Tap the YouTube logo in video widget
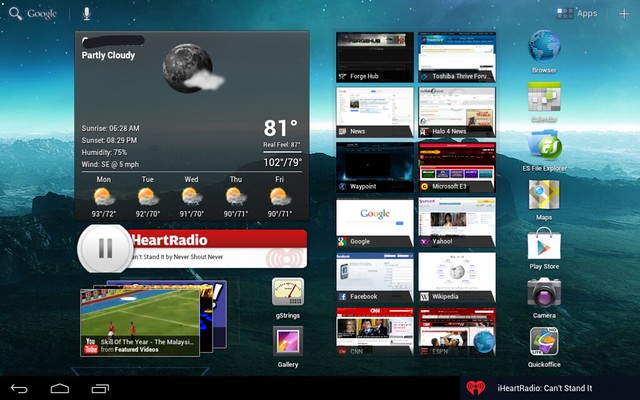The height and width of the screenshot is (400, 640). 90,345
